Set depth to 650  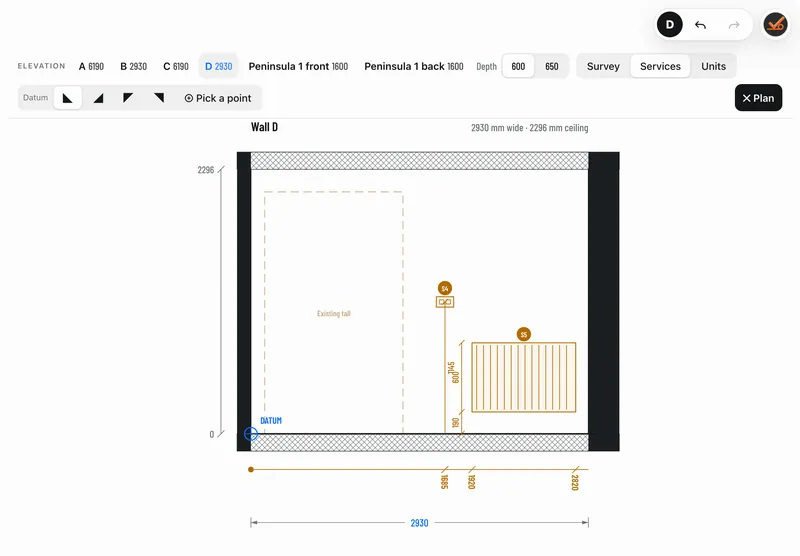tap(552, 66)
